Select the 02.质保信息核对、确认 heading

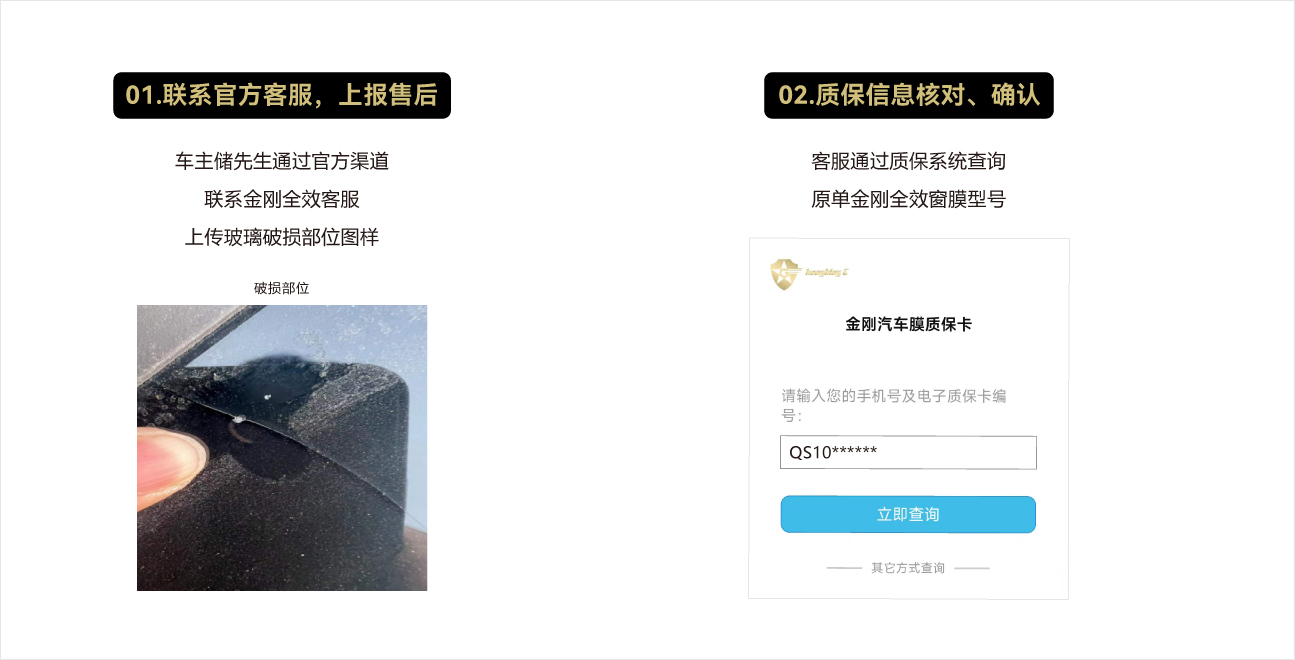point(909,95)
